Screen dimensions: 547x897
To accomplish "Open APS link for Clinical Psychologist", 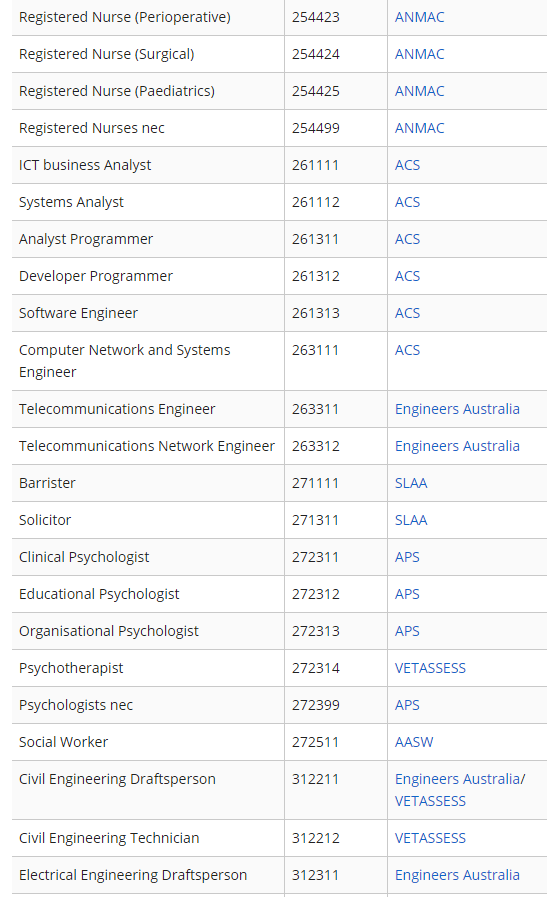I will pos(407,557).
